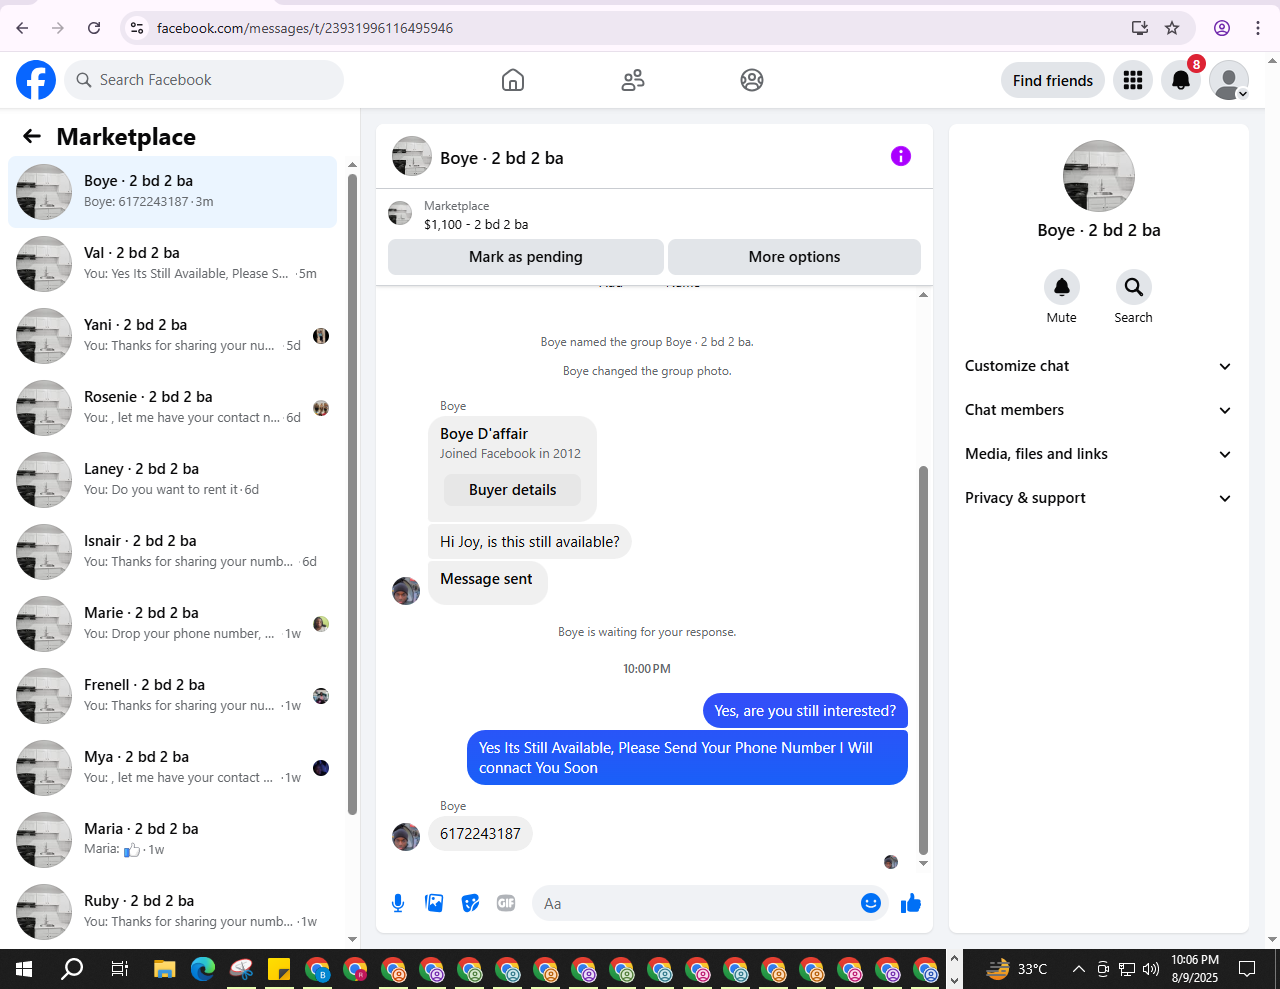The height and width of the screenshot is (989, 1280).
Task: Open the Val · 2 bd 2 ba conversation
Action: click(172, 264)
